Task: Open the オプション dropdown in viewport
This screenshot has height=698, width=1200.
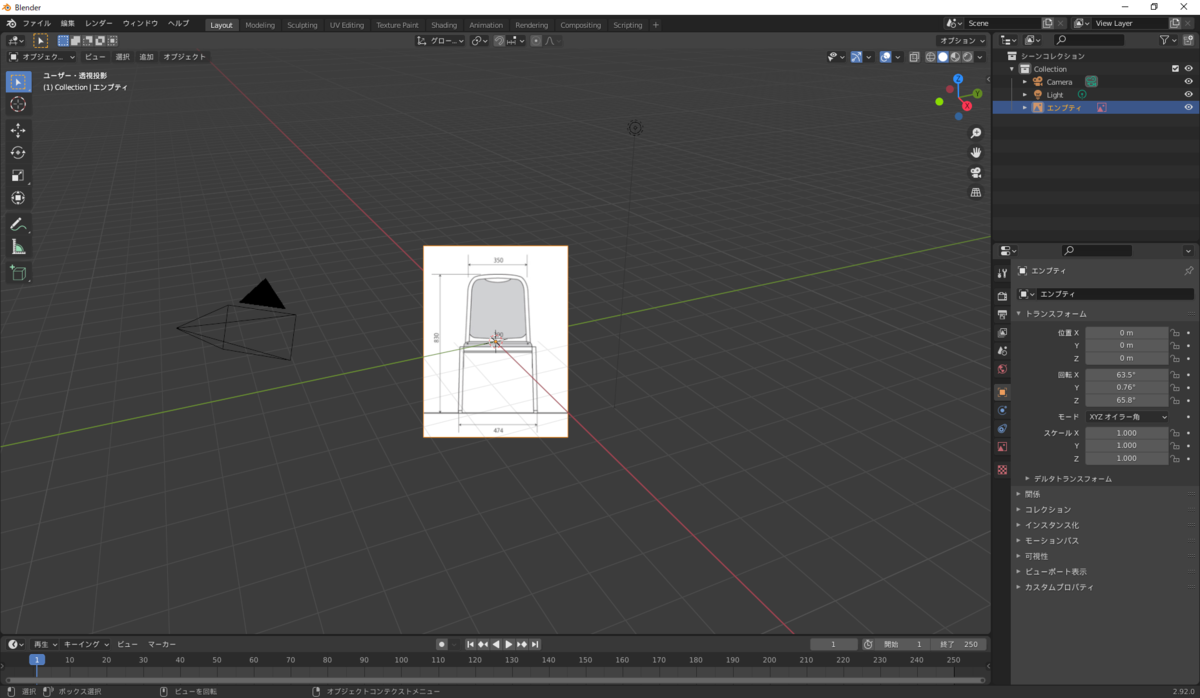Action: click(x=962, y=41)
